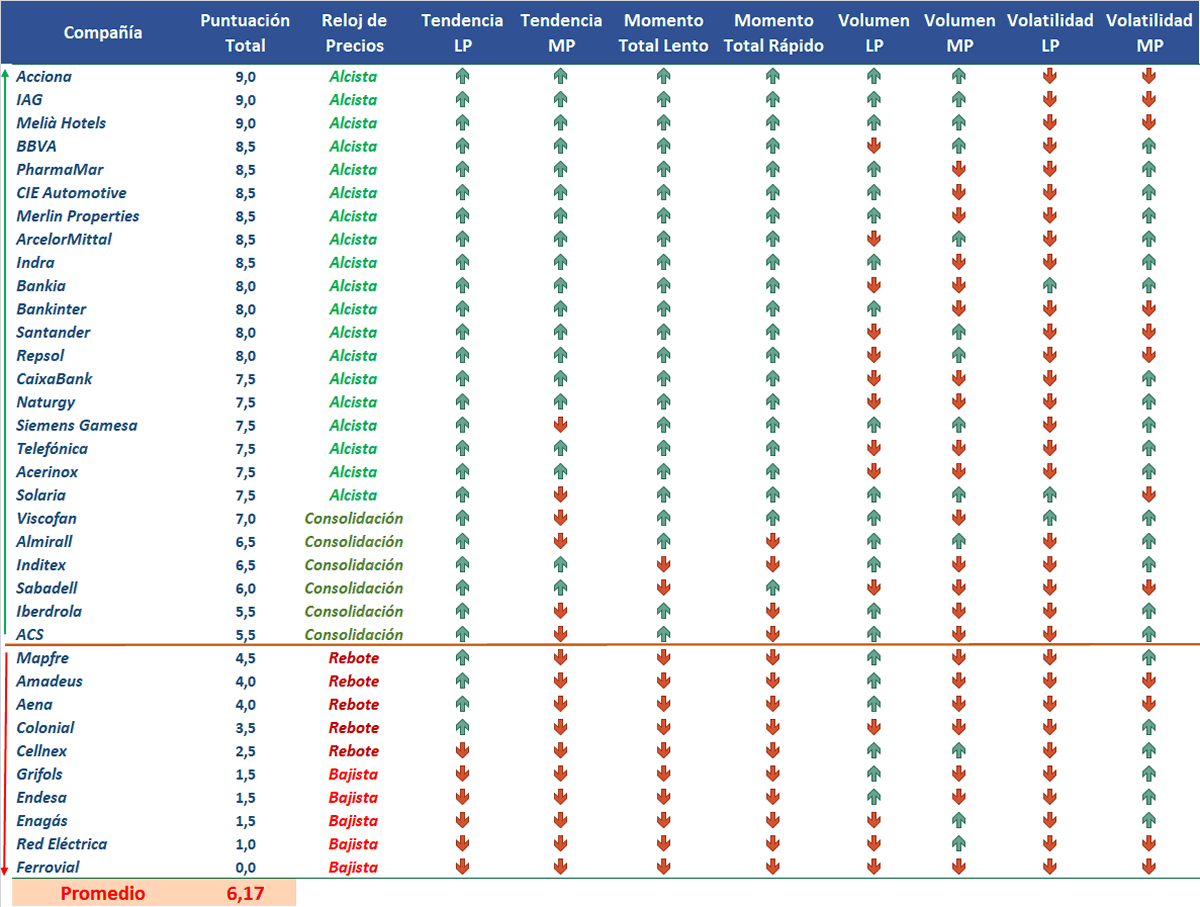Image resolution: width=1200 pixels, height=907 pixels.
Task: Click the green Volumen LP arrow for Mapfre
Action: tap(873, 658)
